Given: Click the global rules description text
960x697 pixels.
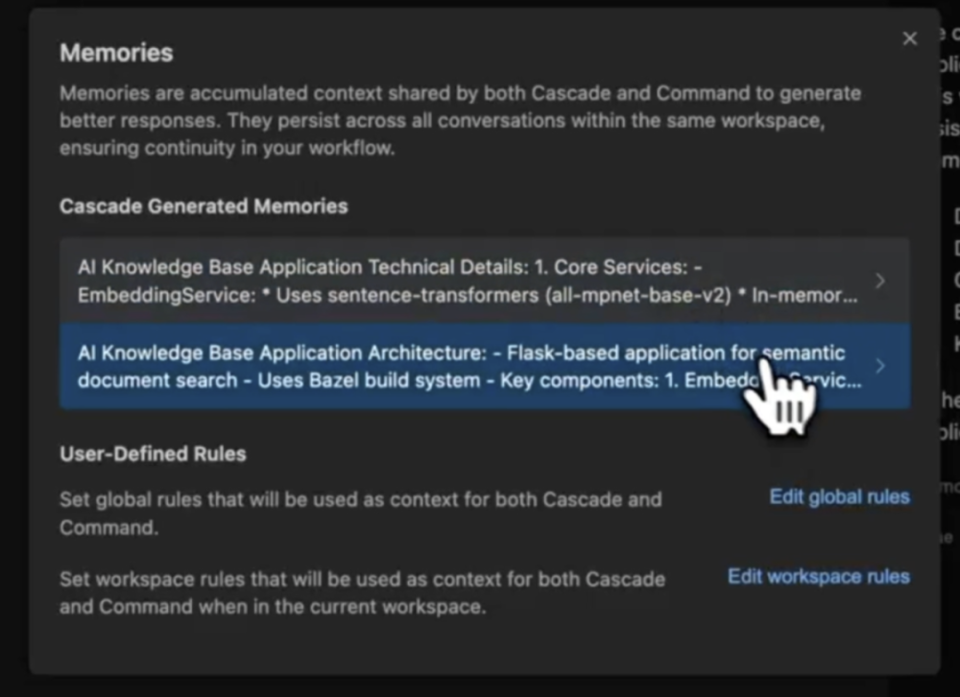Looking at the screenshot, I should pyautogui.click(x=360, y=512).
